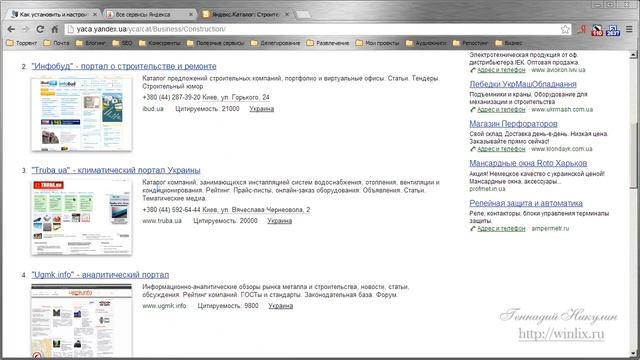The height and width of the screenshot is (360, 640).
Task: Click 'Украина' link next to www.ugmk.info
Action: [x=280, y=306]
